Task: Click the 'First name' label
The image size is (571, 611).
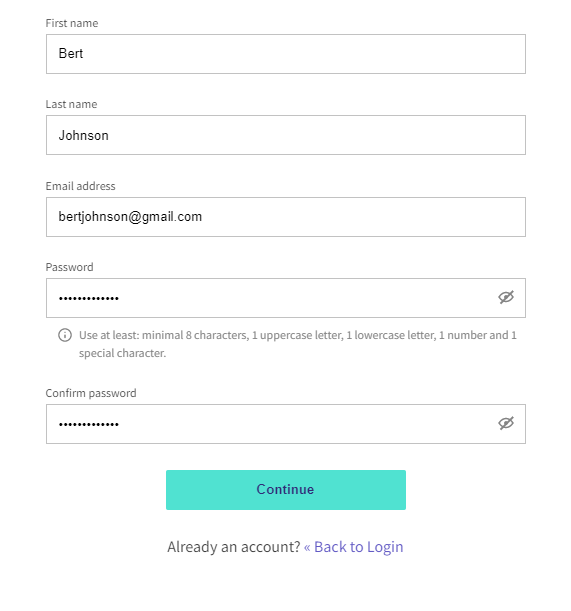Action: click(72, 23)
